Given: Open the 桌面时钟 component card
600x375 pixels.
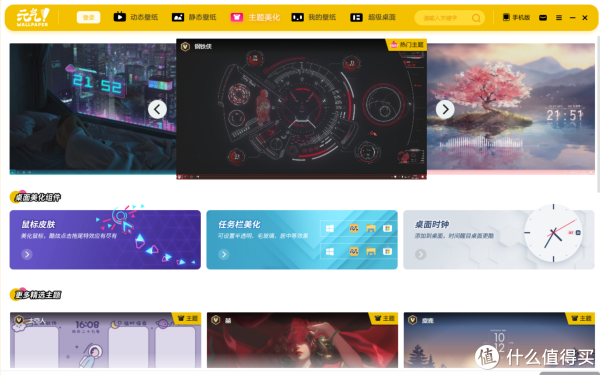Looking at the screenshot, I should click(499, 239).
